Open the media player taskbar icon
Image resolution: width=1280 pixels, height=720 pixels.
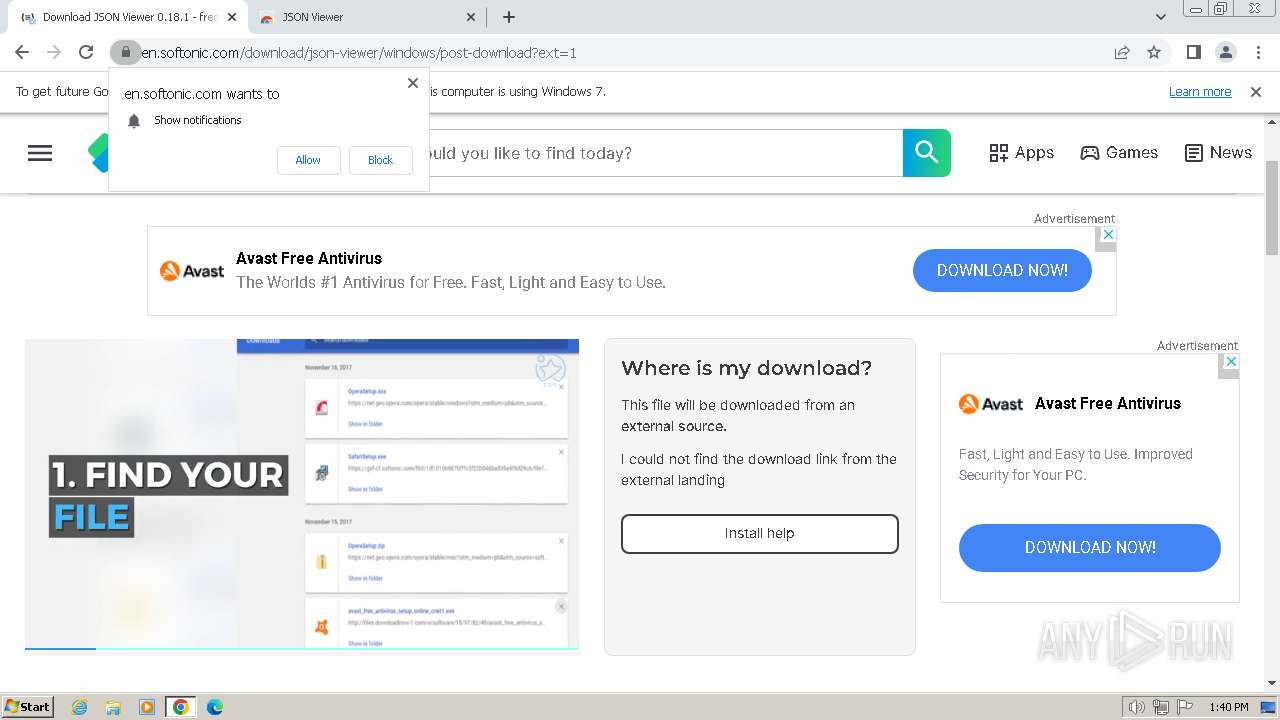pyautogui.click(x=147, y=707)
